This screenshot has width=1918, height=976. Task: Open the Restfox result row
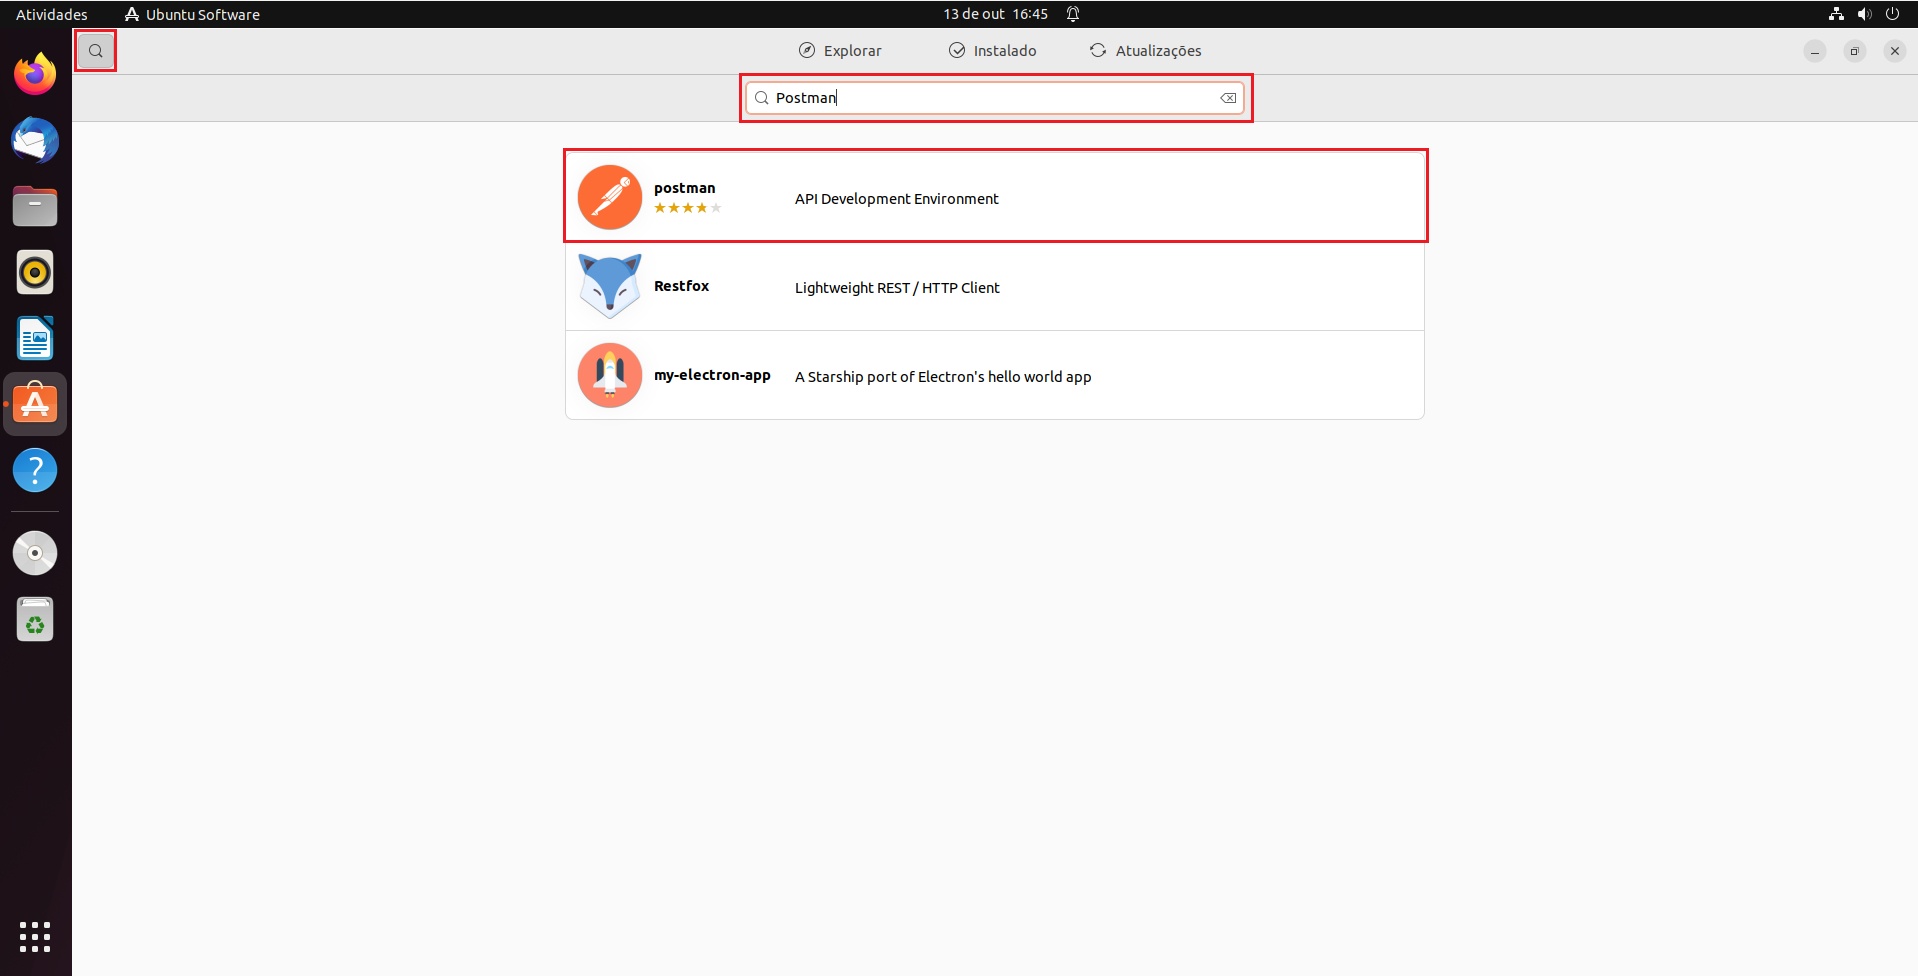[995, 286]
